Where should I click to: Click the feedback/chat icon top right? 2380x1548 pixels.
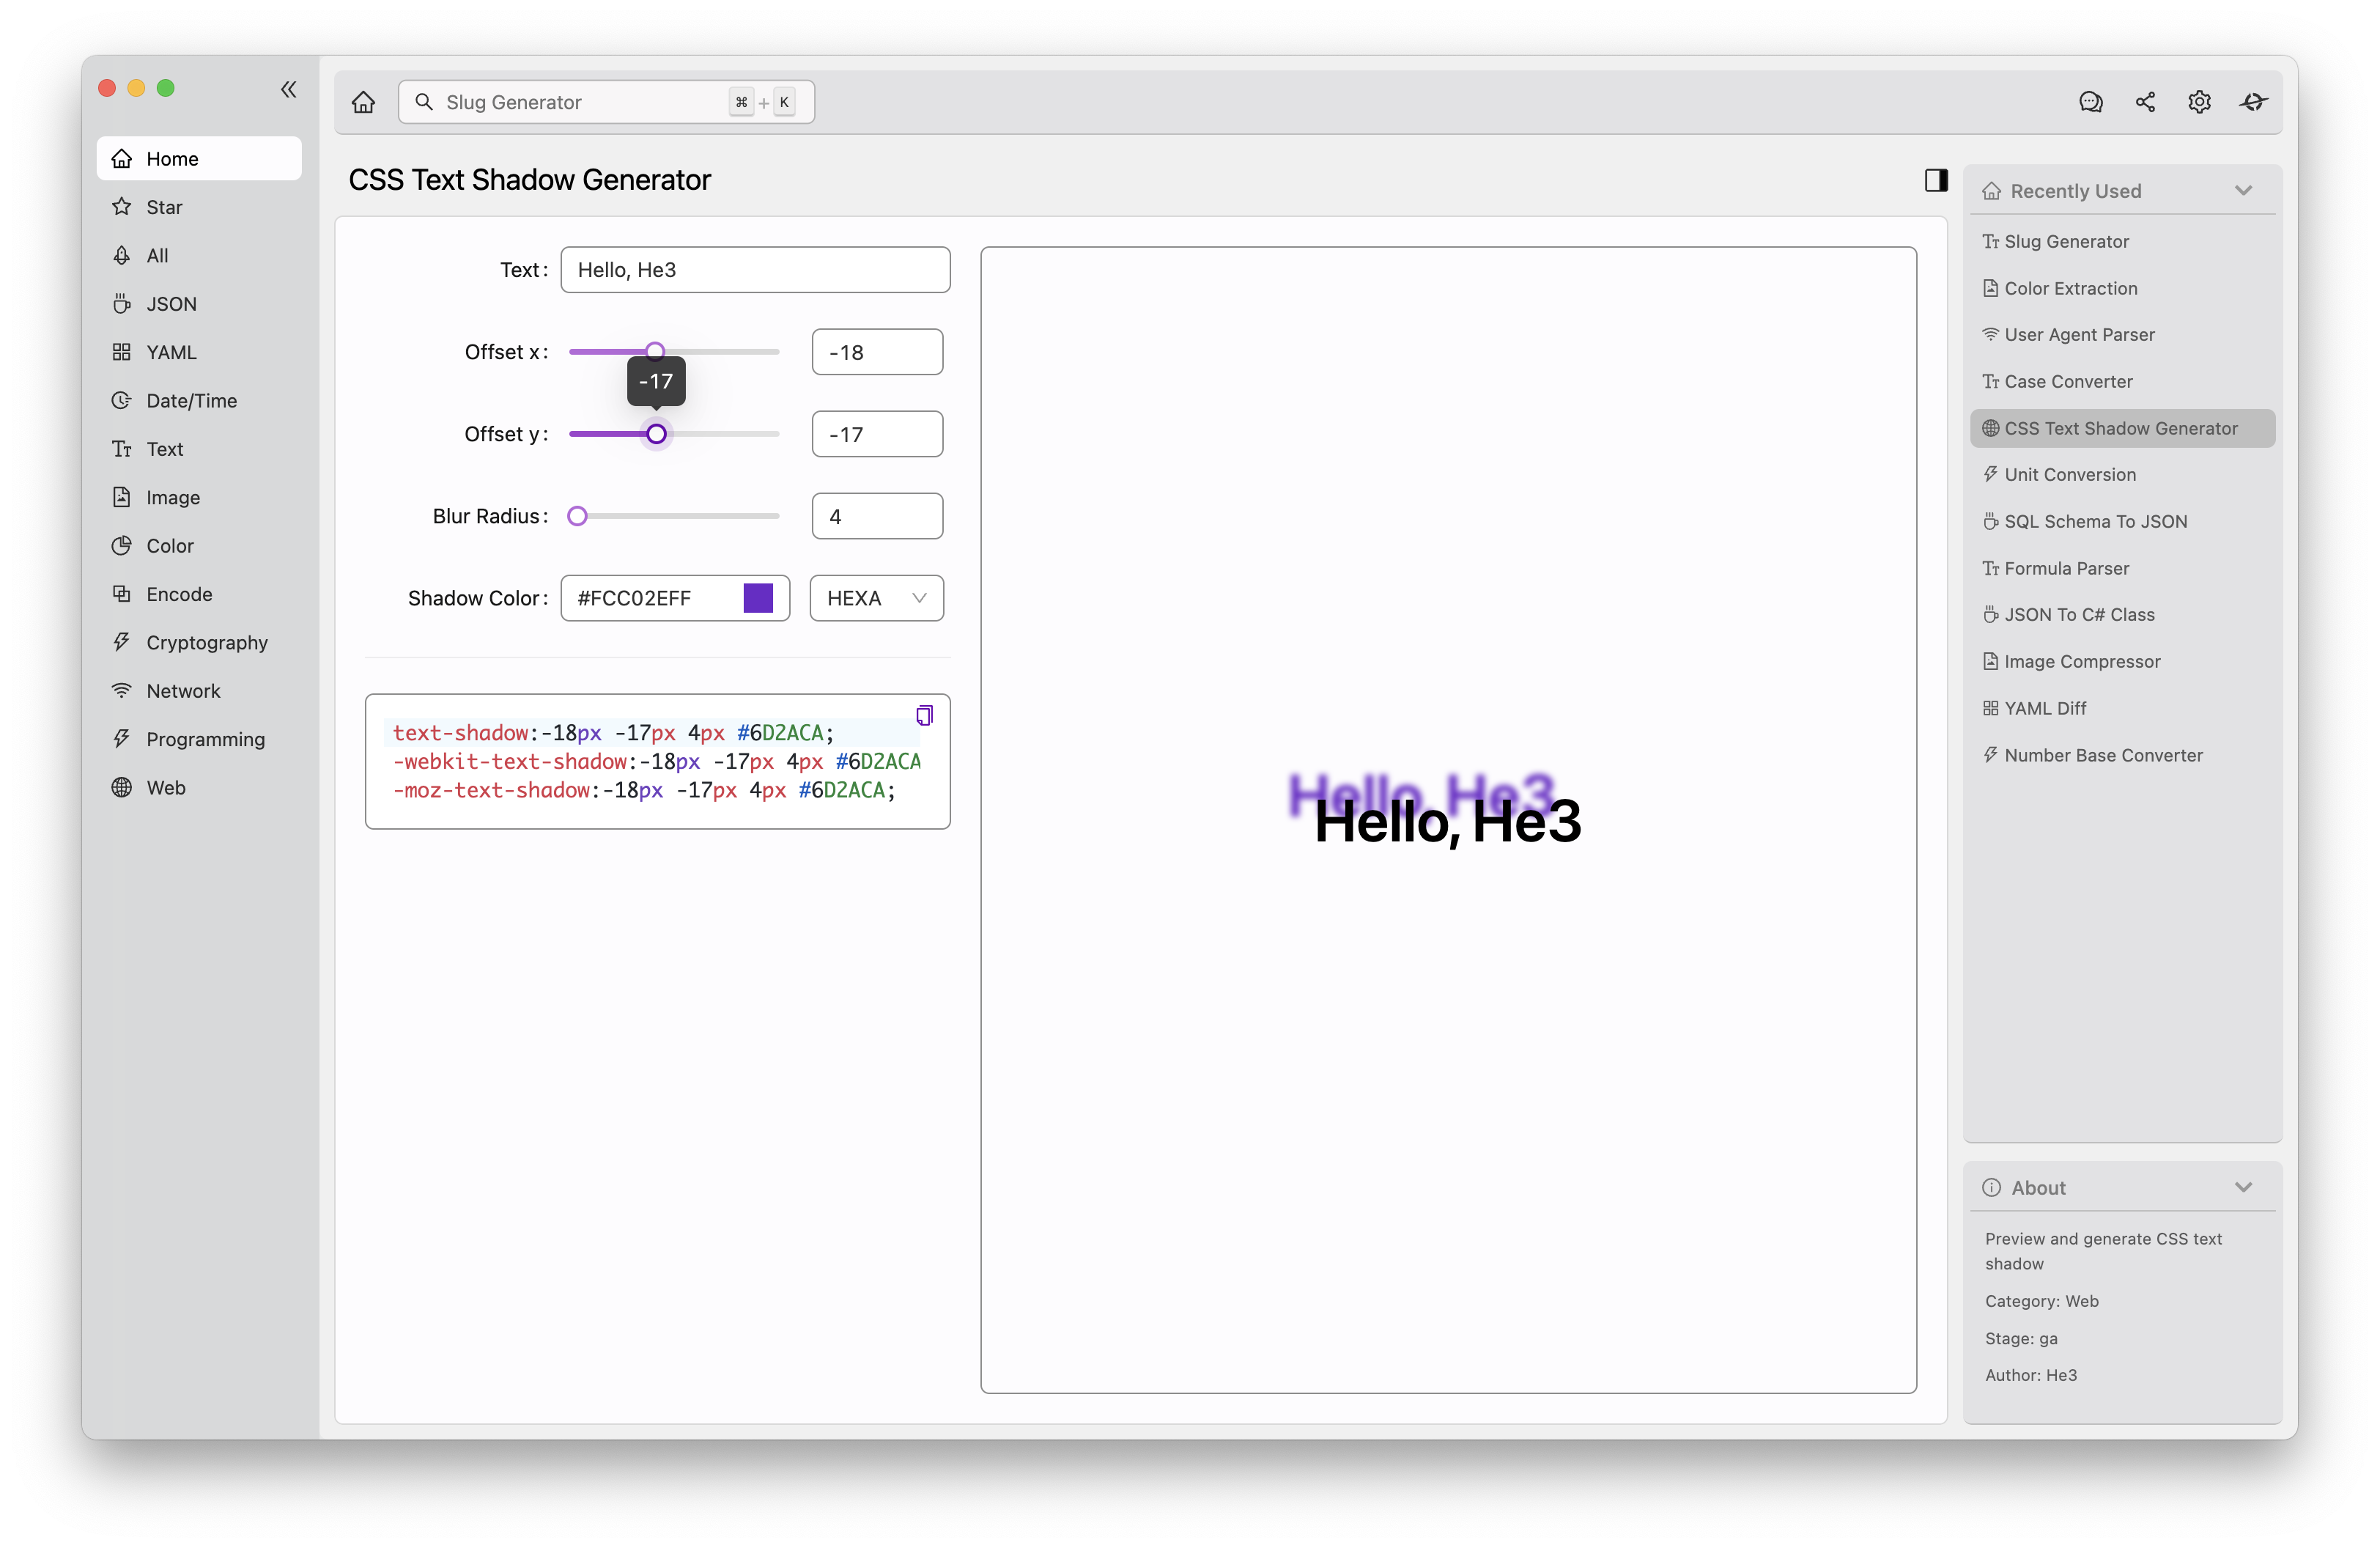[x=2087, y=100]
